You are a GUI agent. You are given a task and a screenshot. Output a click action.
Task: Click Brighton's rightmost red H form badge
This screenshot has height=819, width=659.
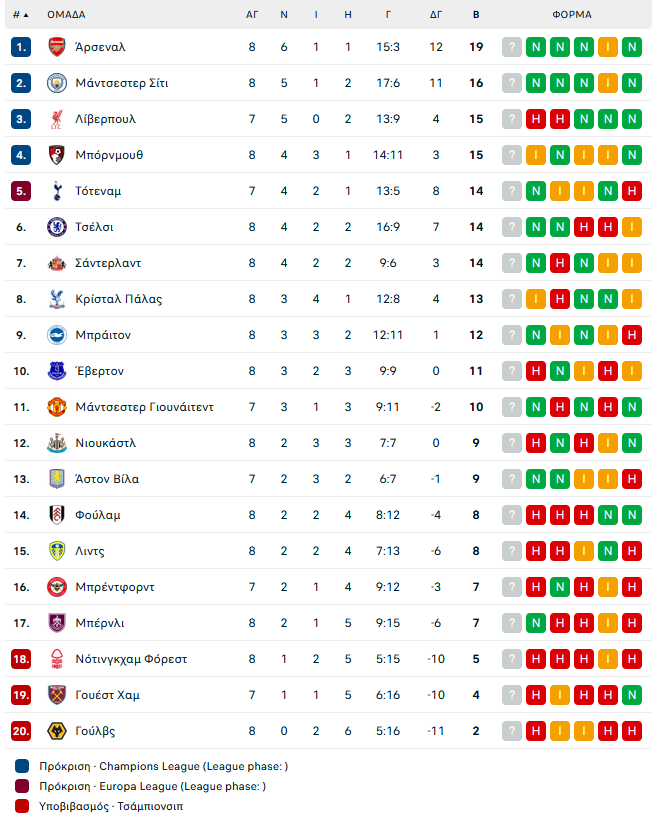(x=631, y=335)
